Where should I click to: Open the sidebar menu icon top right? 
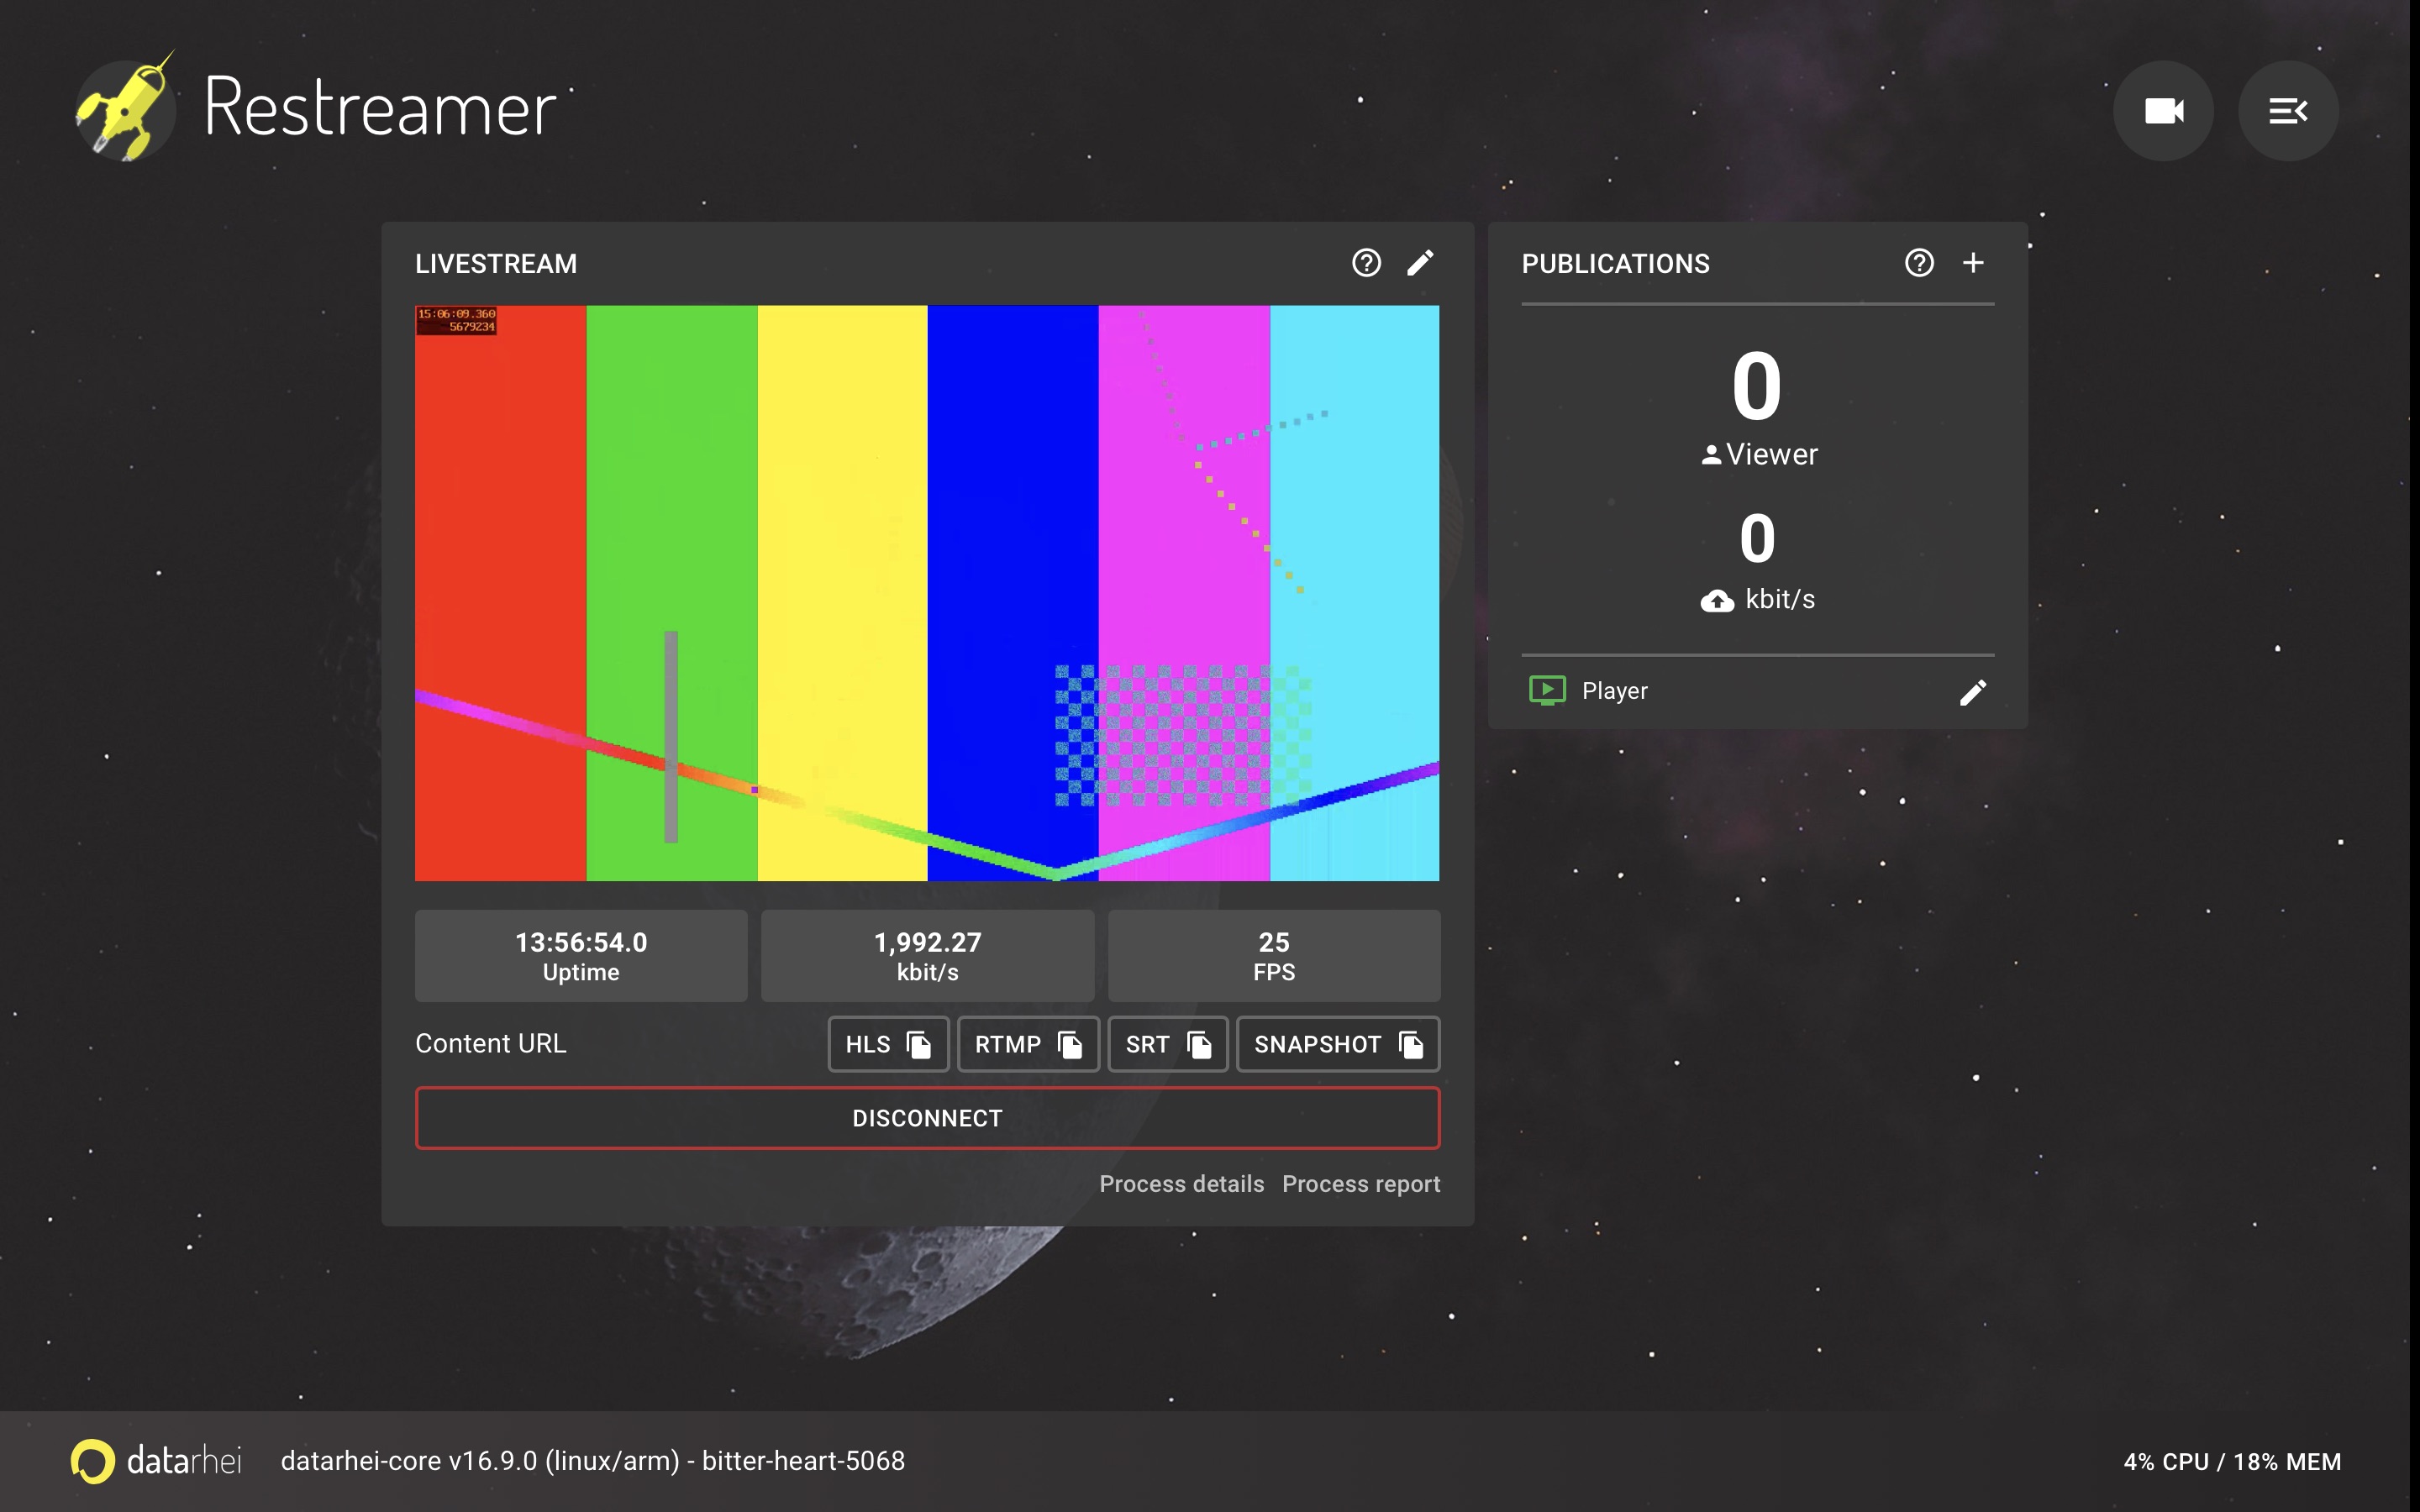coord(2288,110)
